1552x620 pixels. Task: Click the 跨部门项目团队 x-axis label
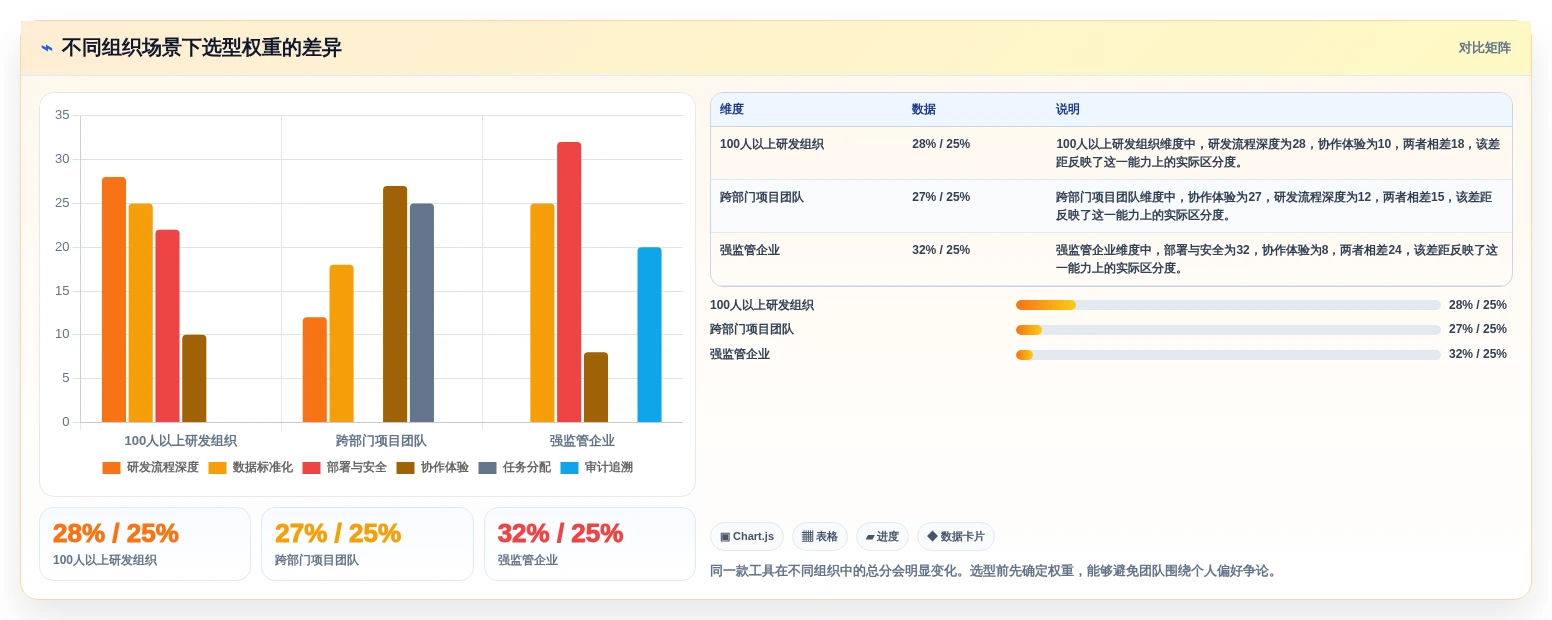point(381,441)
